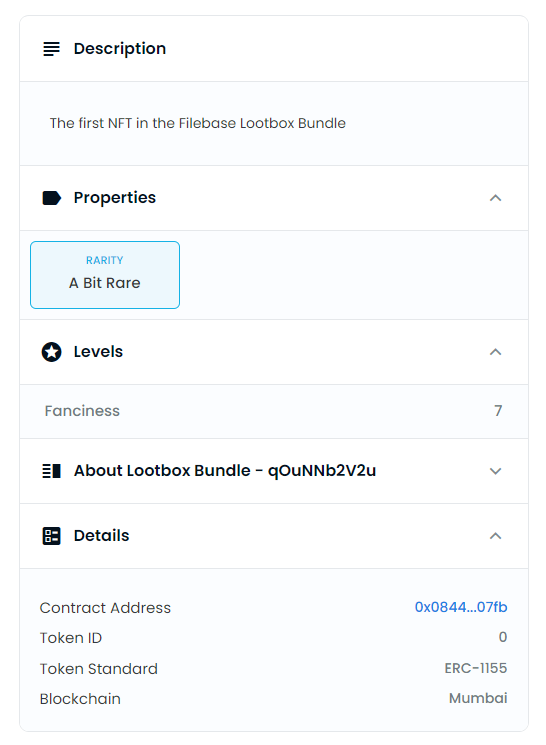Collapse the Details section chevron
546x745 pixels.
point(495,536)
